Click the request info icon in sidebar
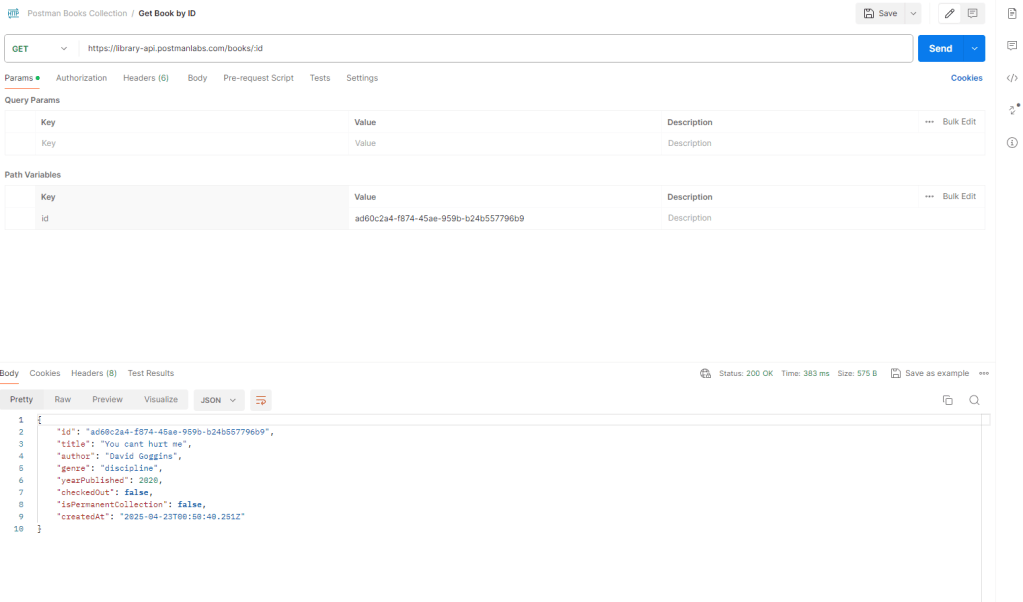 tap(1011, 142)
